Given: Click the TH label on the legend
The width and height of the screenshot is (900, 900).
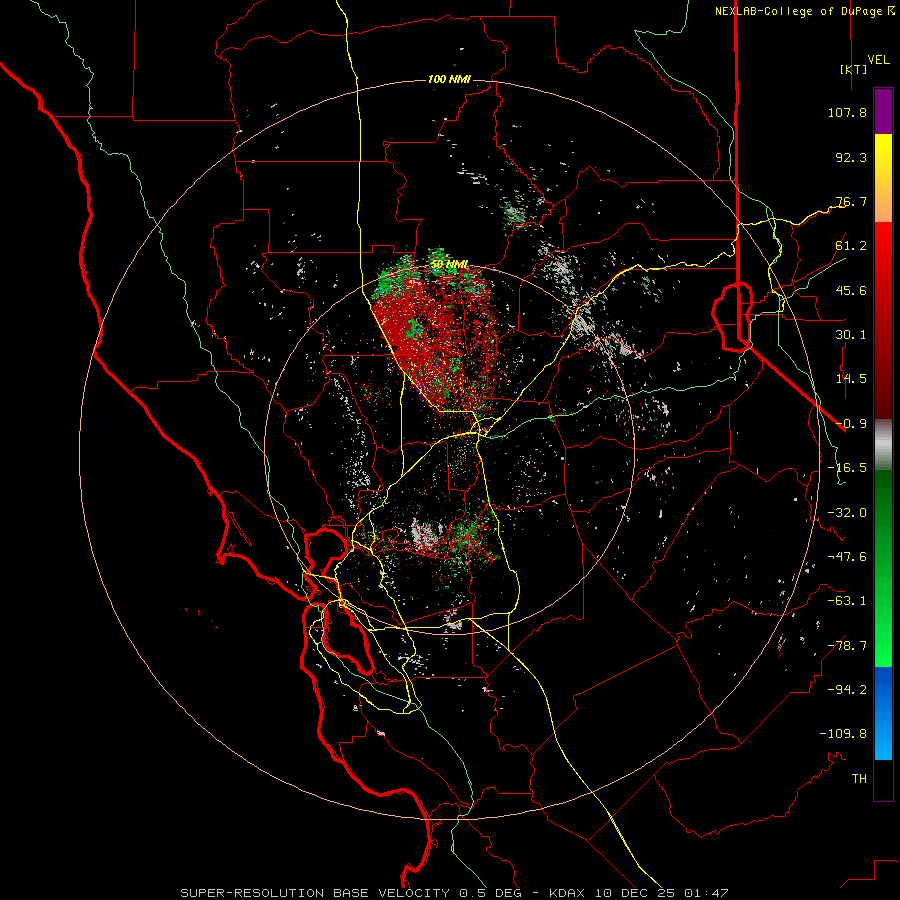Looking at the screenshot, I should point(859,779).
